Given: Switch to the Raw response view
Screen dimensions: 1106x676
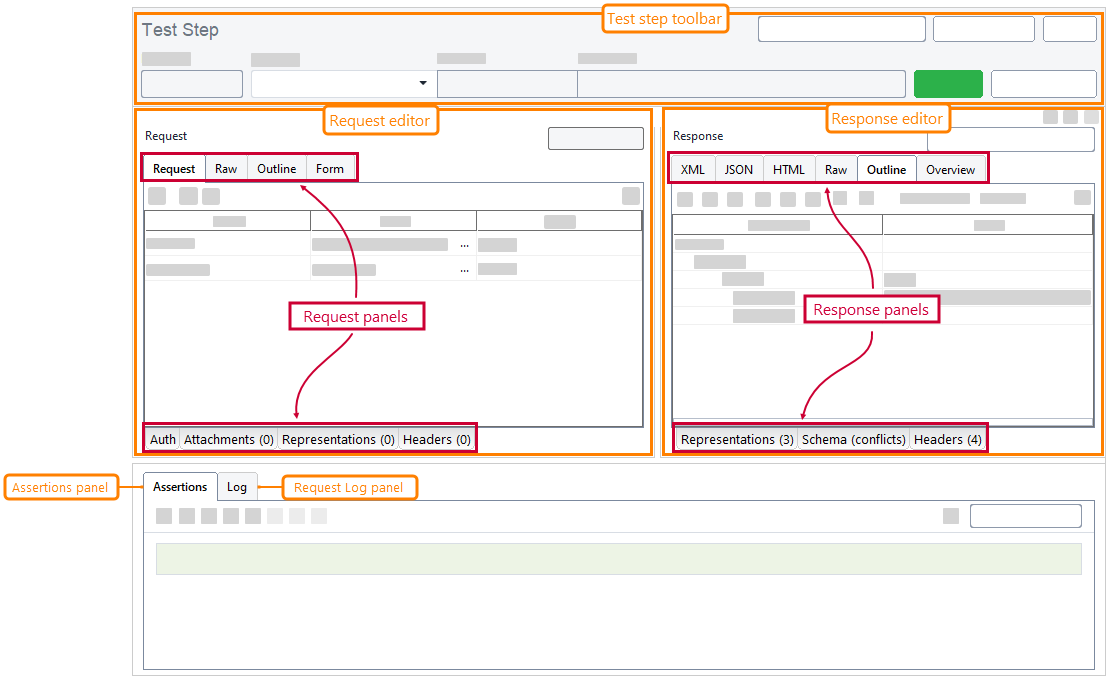Looking at the screenshot, I should (835, 168).
